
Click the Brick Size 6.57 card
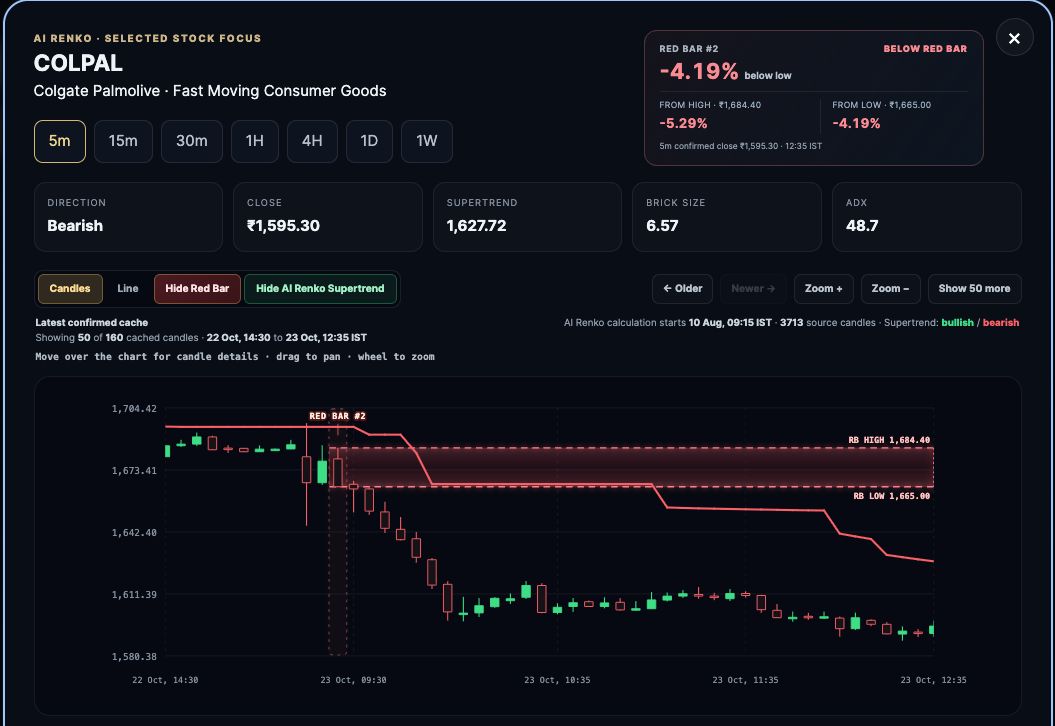coord(727,217)
